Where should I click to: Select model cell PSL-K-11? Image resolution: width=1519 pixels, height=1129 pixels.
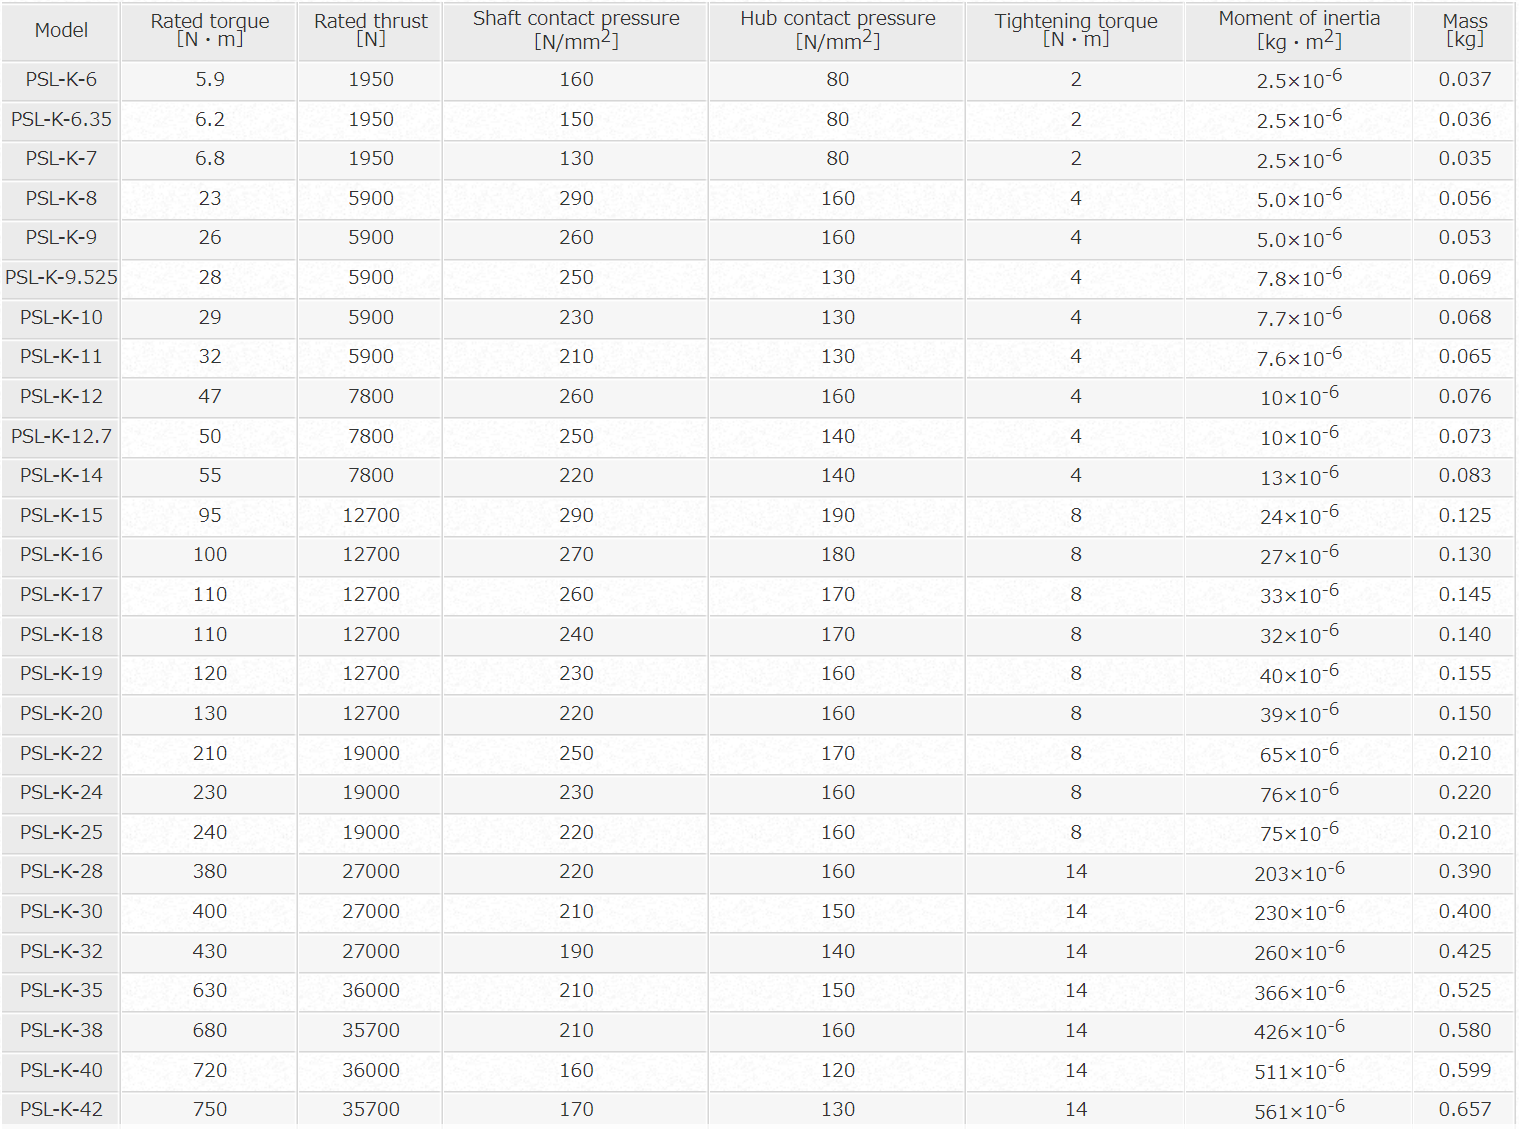[x=61, y=357]
